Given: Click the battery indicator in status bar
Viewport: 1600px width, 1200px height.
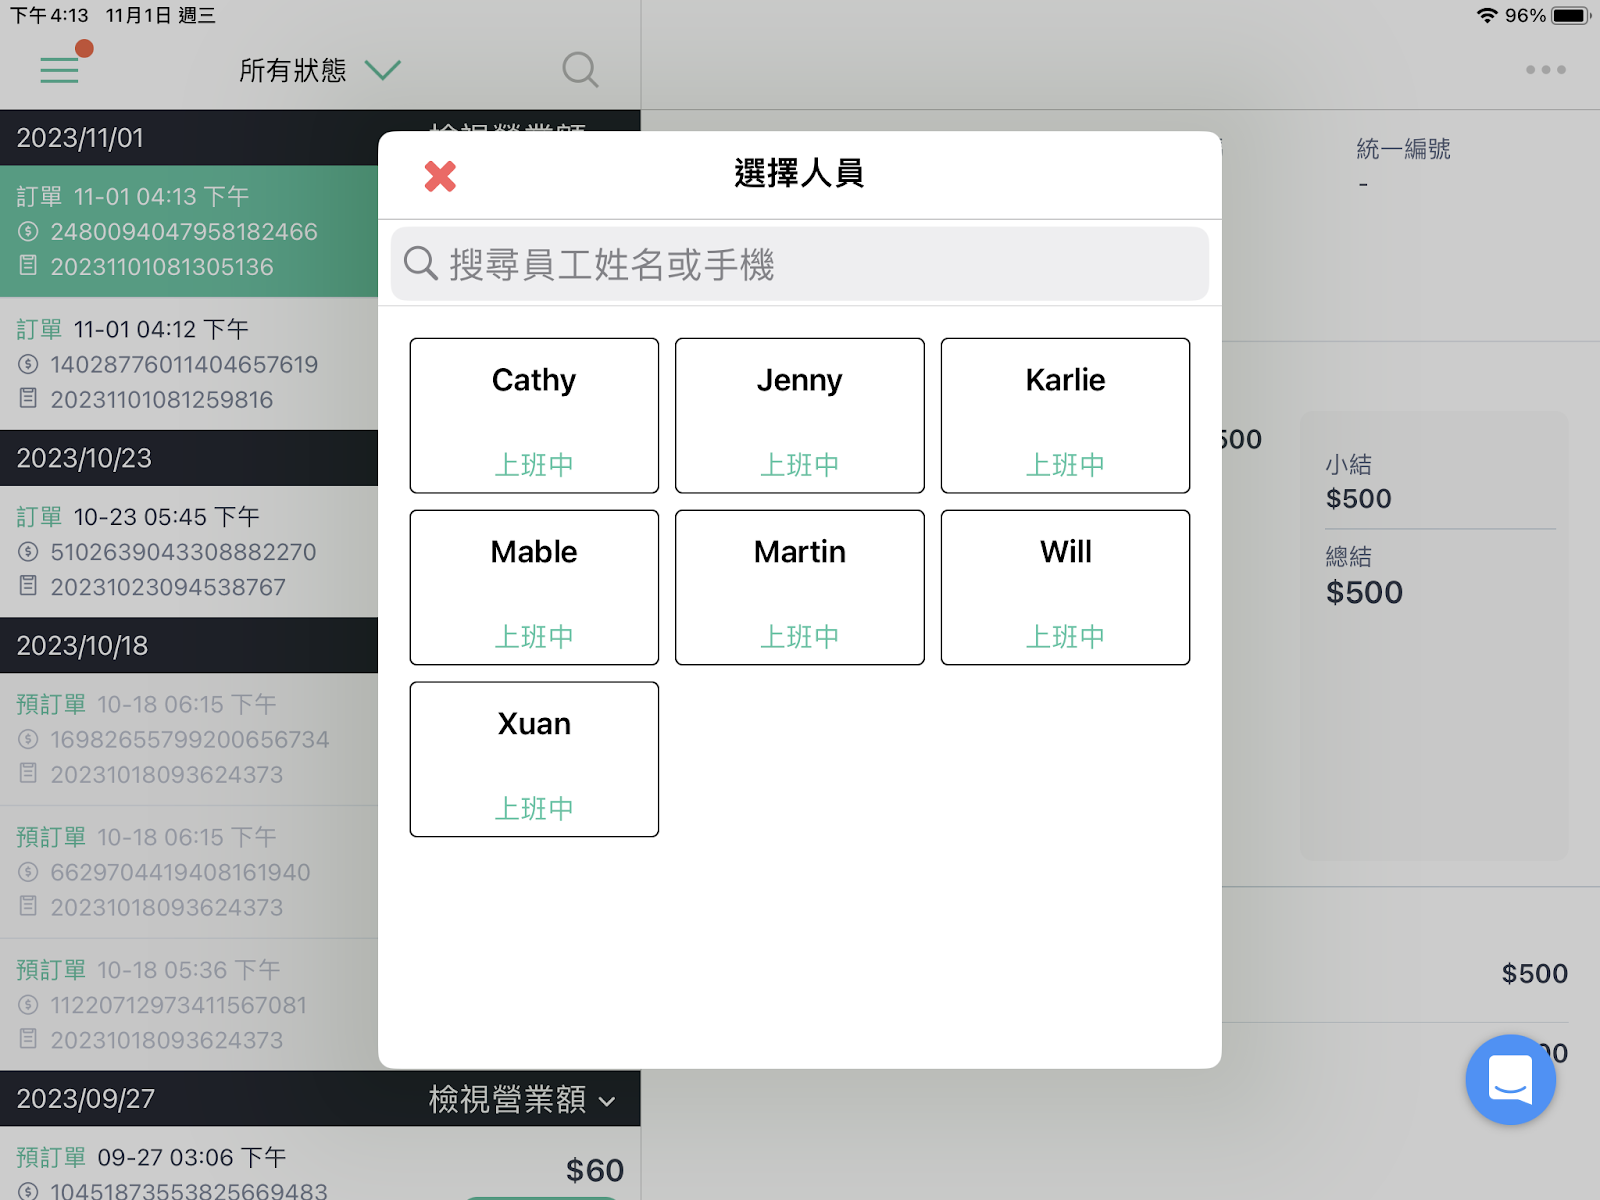Looking at the screenshot, I should [x=1570, y=15].
